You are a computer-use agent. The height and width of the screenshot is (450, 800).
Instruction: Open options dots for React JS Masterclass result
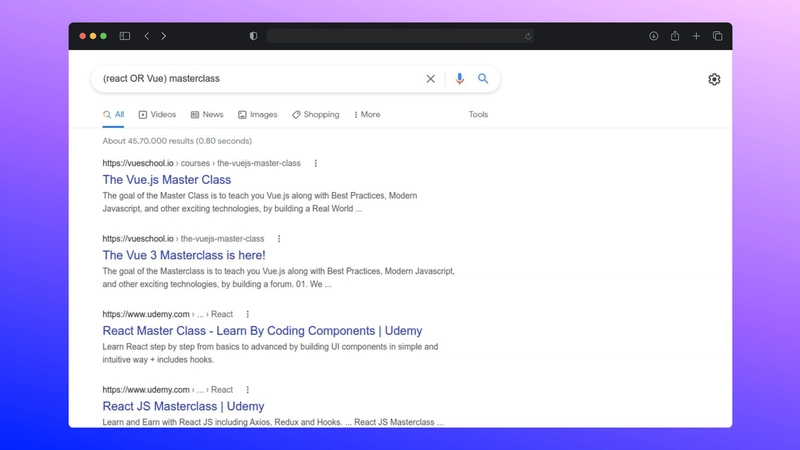[x=247, y=390]
